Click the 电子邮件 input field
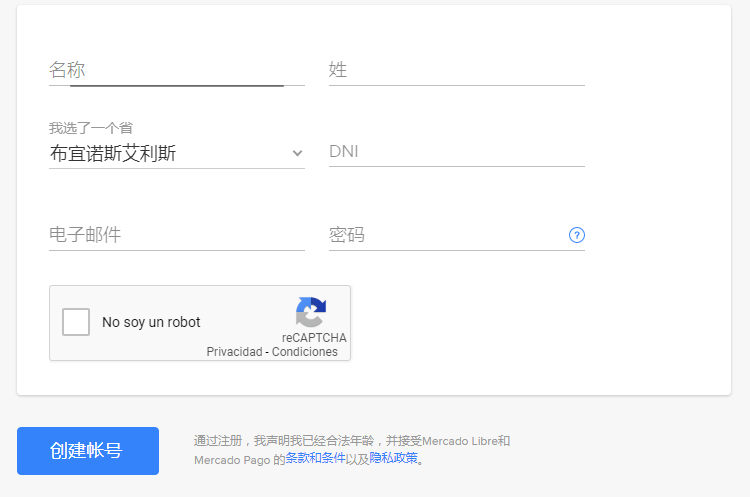The height and width of the screenshot is (497, 750). [x=176, y=235]
